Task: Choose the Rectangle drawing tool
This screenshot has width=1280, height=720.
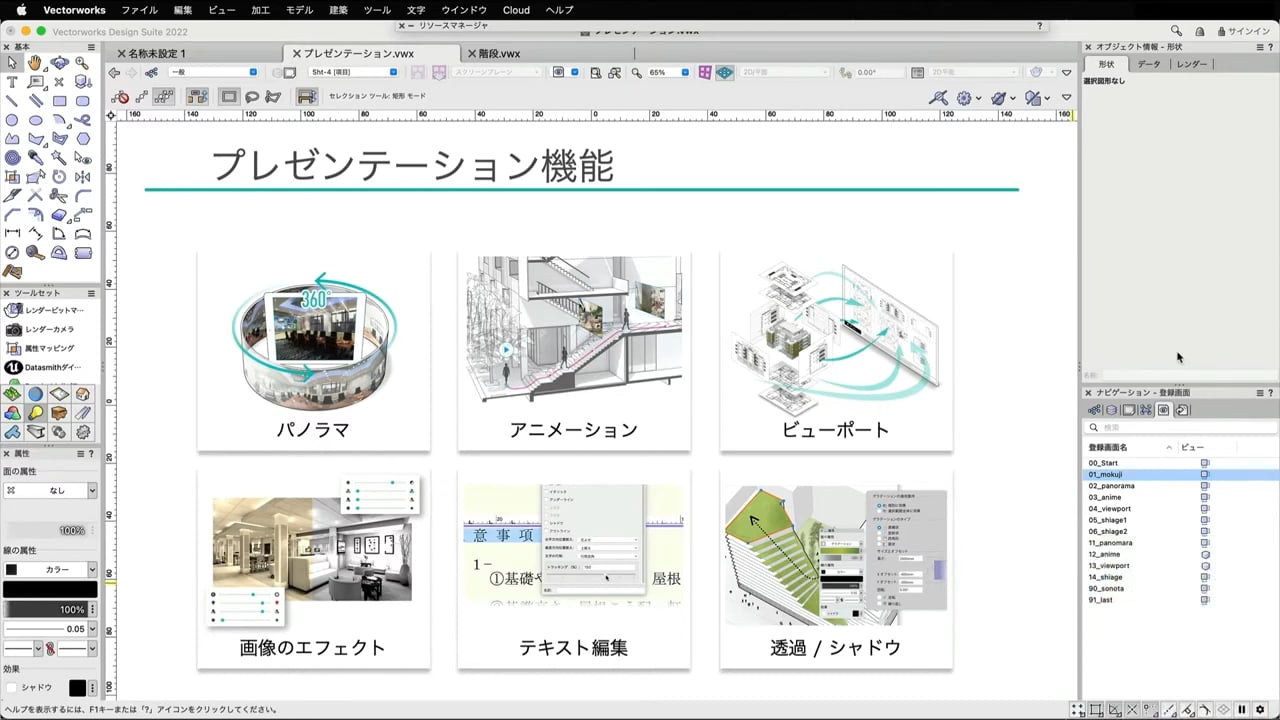Action: (59, 101)
